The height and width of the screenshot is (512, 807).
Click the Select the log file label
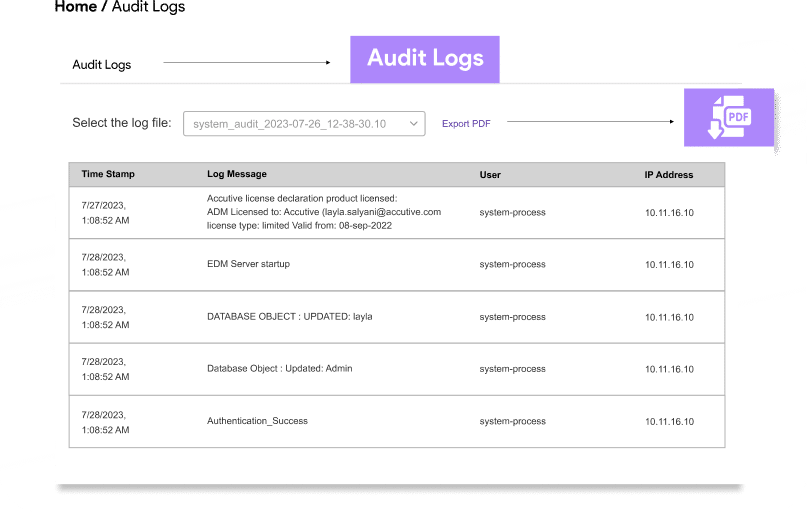[121, 123]
